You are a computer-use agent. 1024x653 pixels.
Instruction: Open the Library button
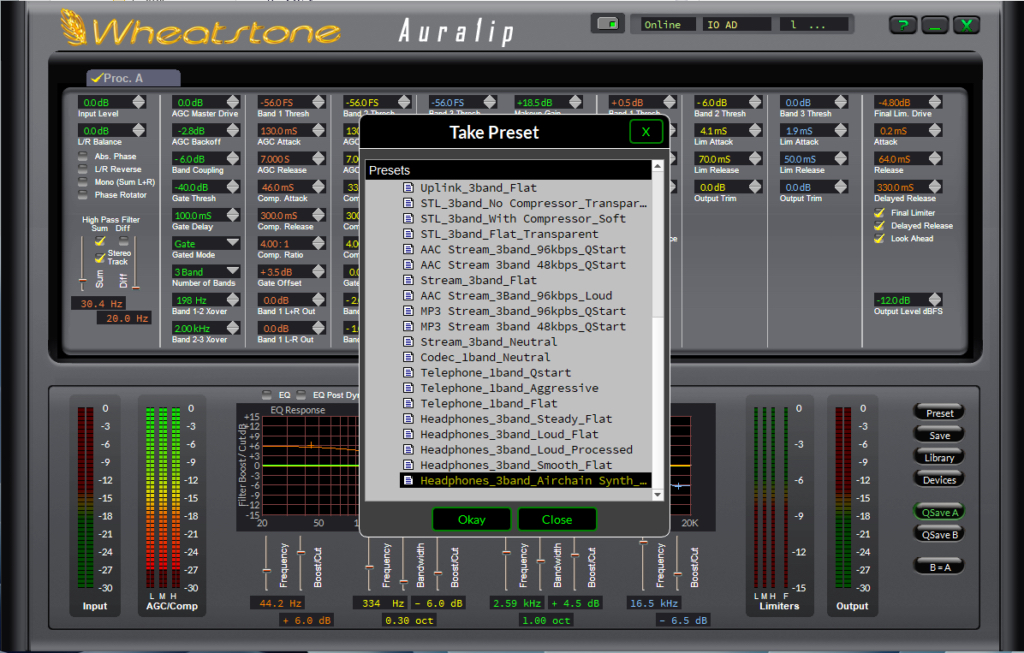(x=939, y=458)
